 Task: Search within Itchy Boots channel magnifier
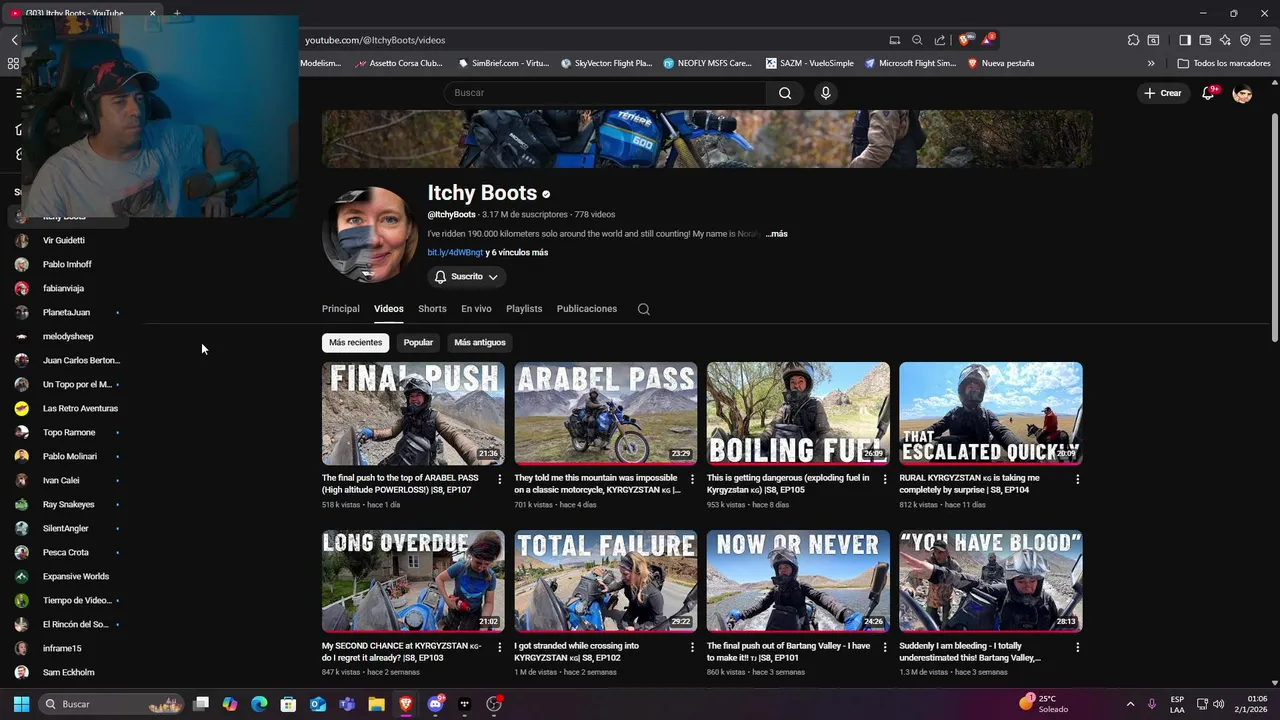(x=644, y=309)
